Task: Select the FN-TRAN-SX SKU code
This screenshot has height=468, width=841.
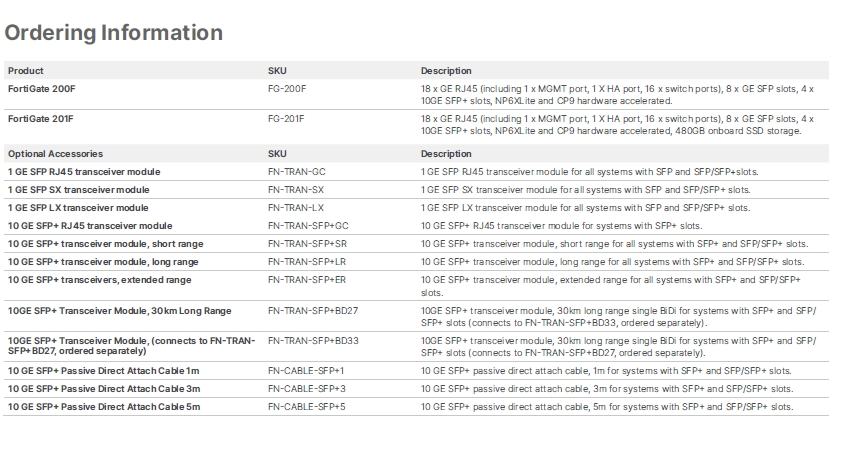Action: coord(296,190)
